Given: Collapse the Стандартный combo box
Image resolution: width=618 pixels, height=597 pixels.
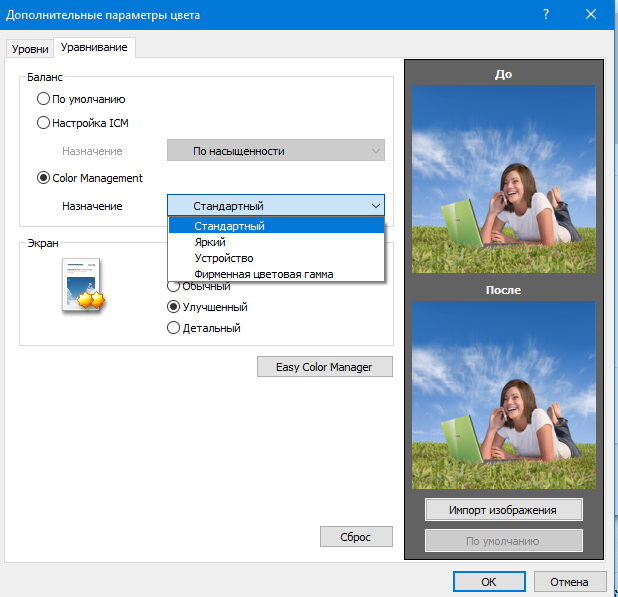Looking at the screenshot, I should (x=276, y=205).
